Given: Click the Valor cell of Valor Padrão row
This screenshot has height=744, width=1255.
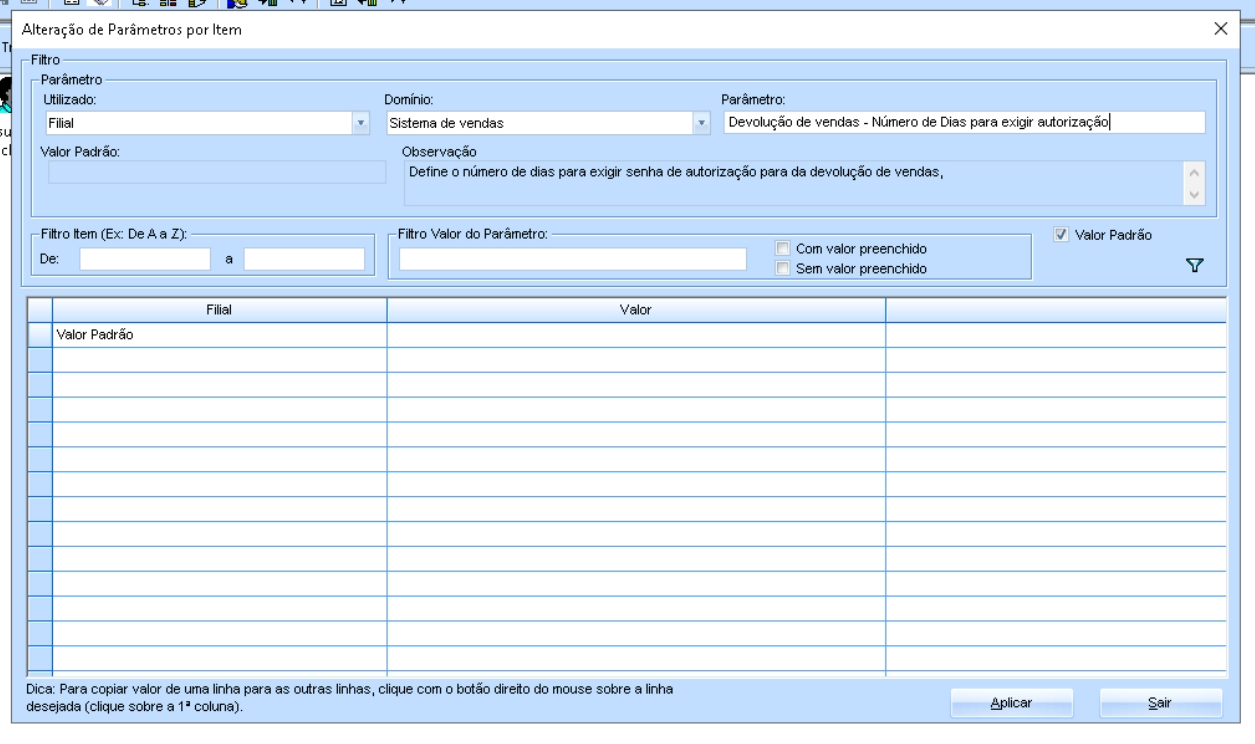Looking at the screenshot, I should pyautogui.click(x=635, y=335).
